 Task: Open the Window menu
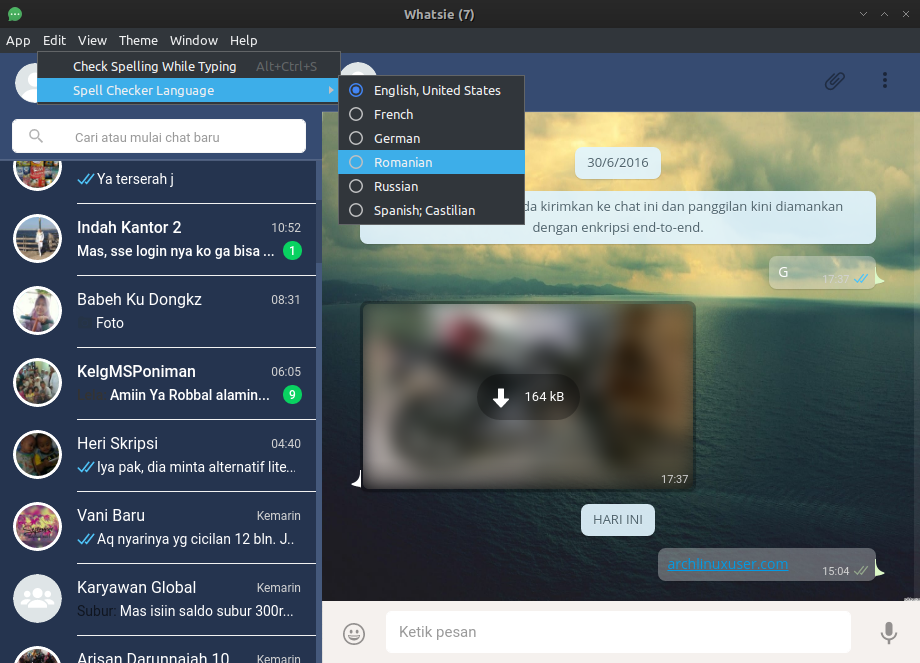[194, 40]
